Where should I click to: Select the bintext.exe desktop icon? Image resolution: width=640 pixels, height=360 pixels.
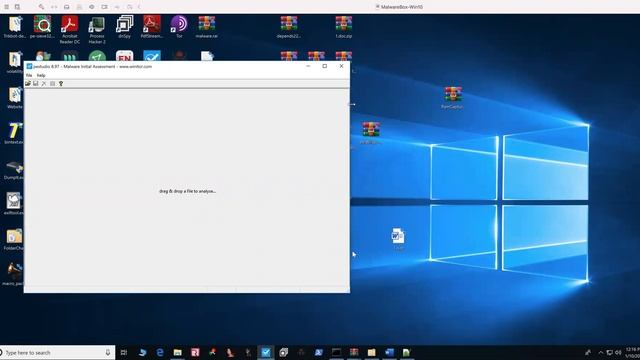coord(14,133)
